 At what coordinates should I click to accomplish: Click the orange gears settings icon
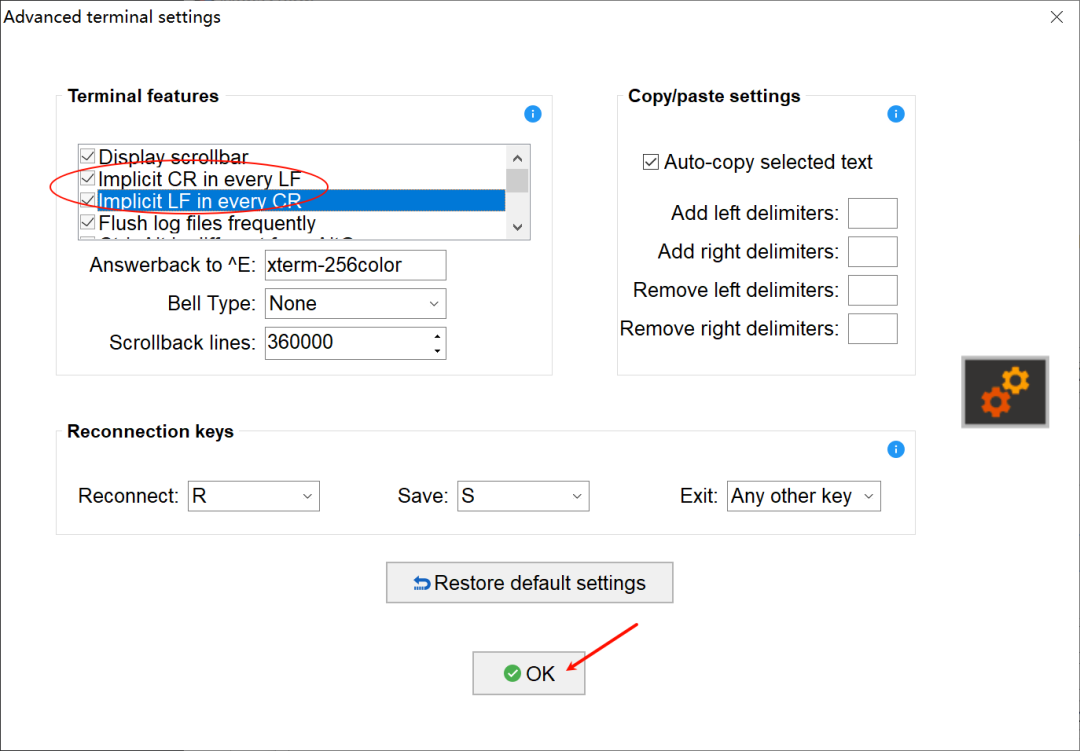[1005, 391]
